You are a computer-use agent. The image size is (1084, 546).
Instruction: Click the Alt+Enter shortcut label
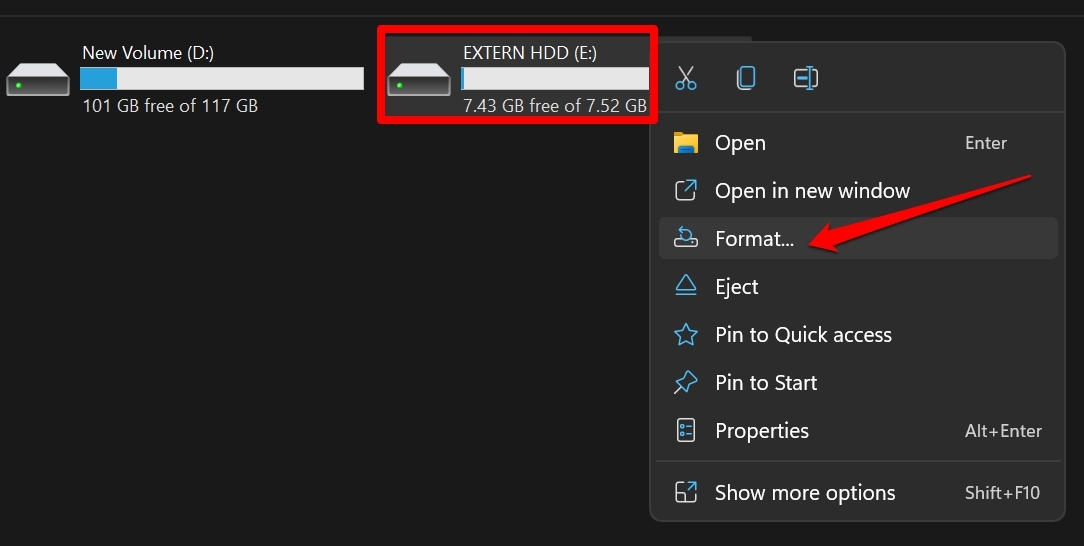1003,431
